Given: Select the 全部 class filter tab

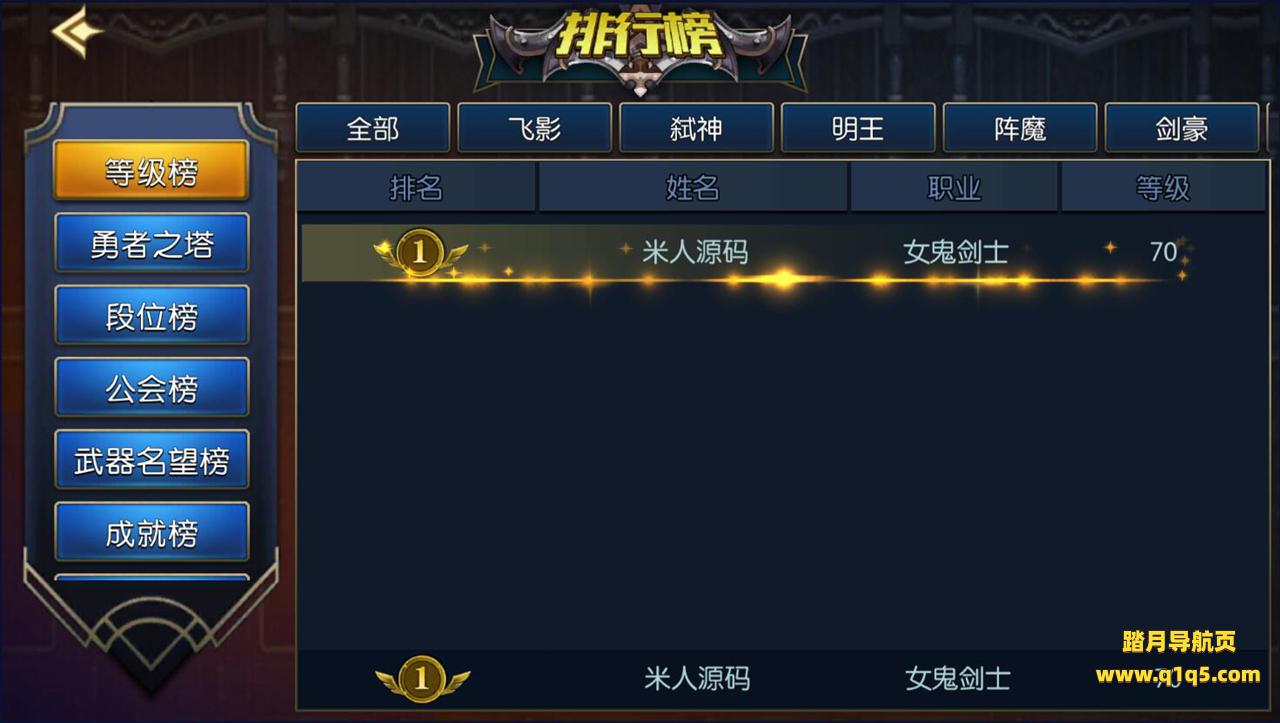Looking at the screenshot, I should tap(373, 128).
